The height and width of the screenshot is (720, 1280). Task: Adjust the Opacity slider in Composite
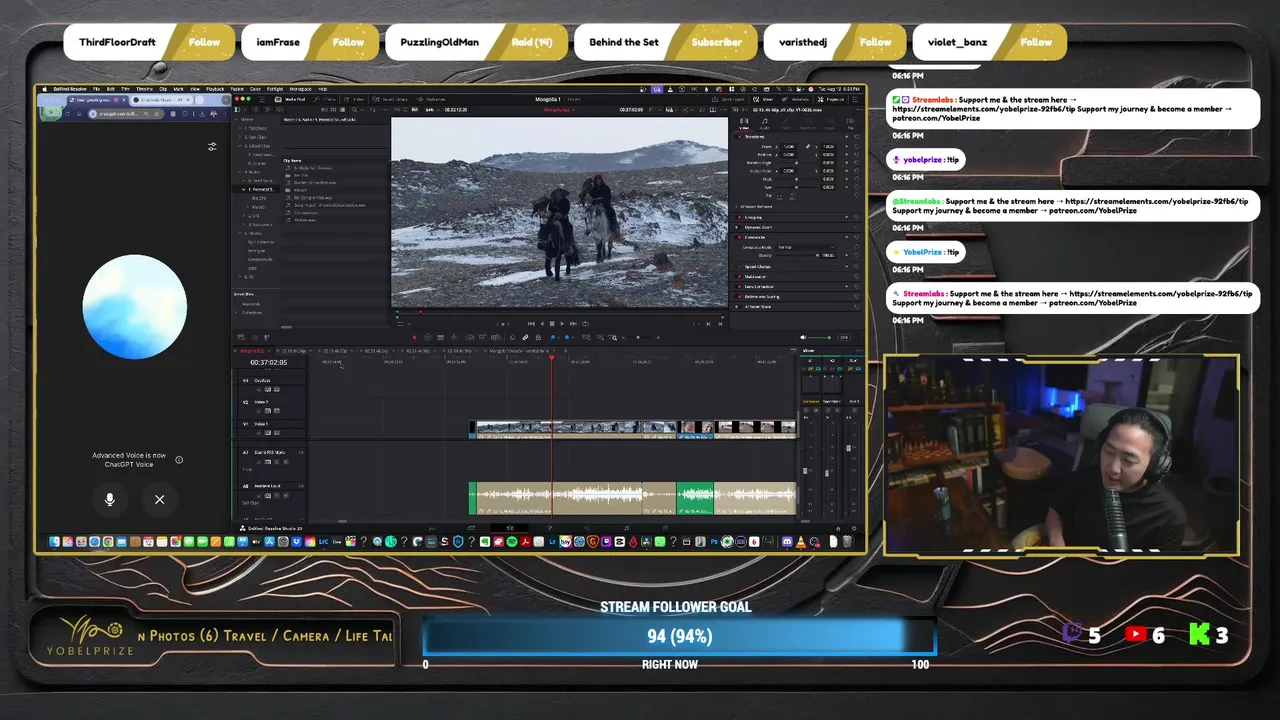[797, 255]
